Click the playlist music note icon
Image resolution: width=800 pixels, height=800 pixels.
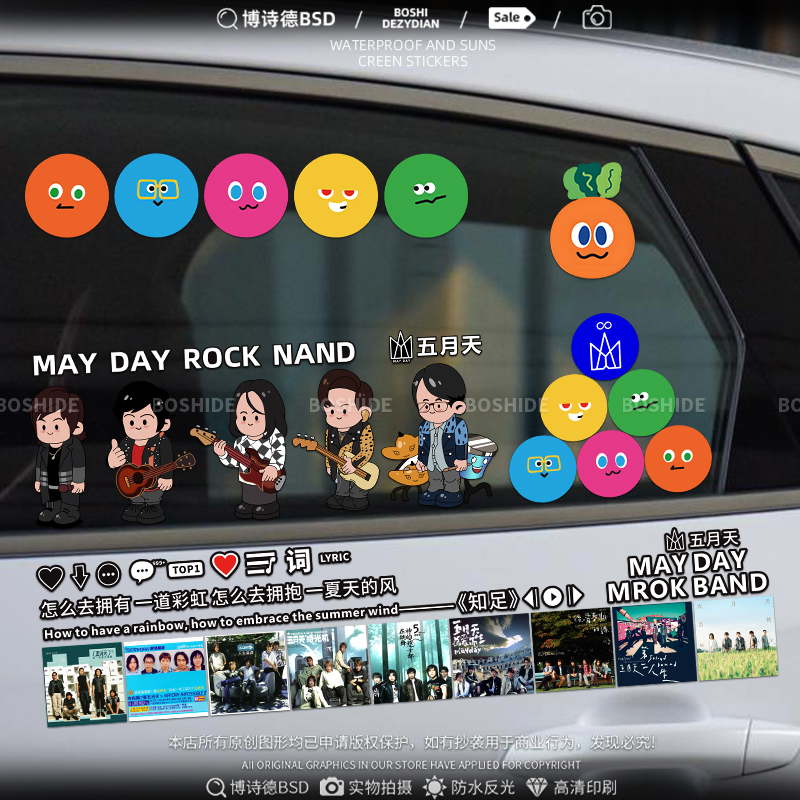pyautogui.click(x=261, y=563)
